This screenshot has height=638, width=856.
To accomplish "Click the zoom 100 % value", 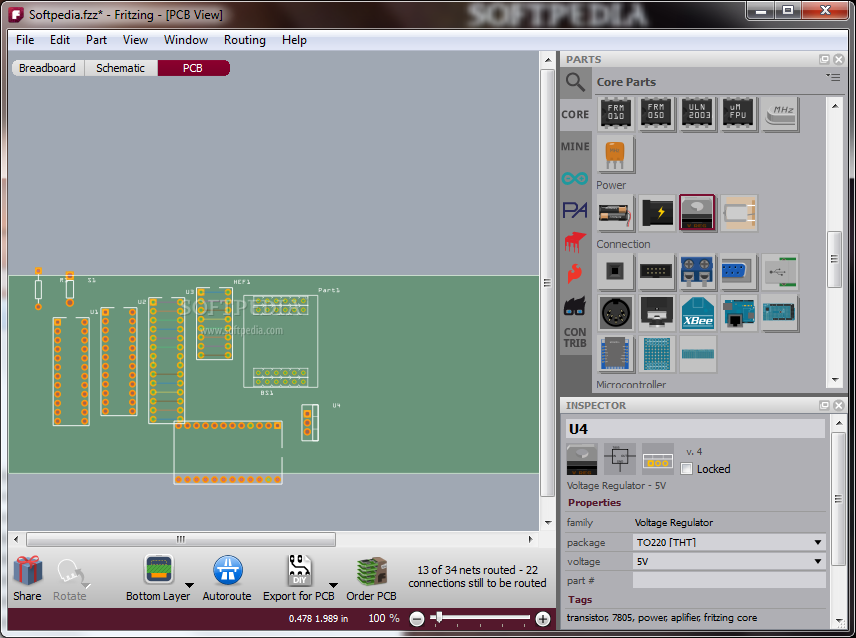I will click(384, 618).
